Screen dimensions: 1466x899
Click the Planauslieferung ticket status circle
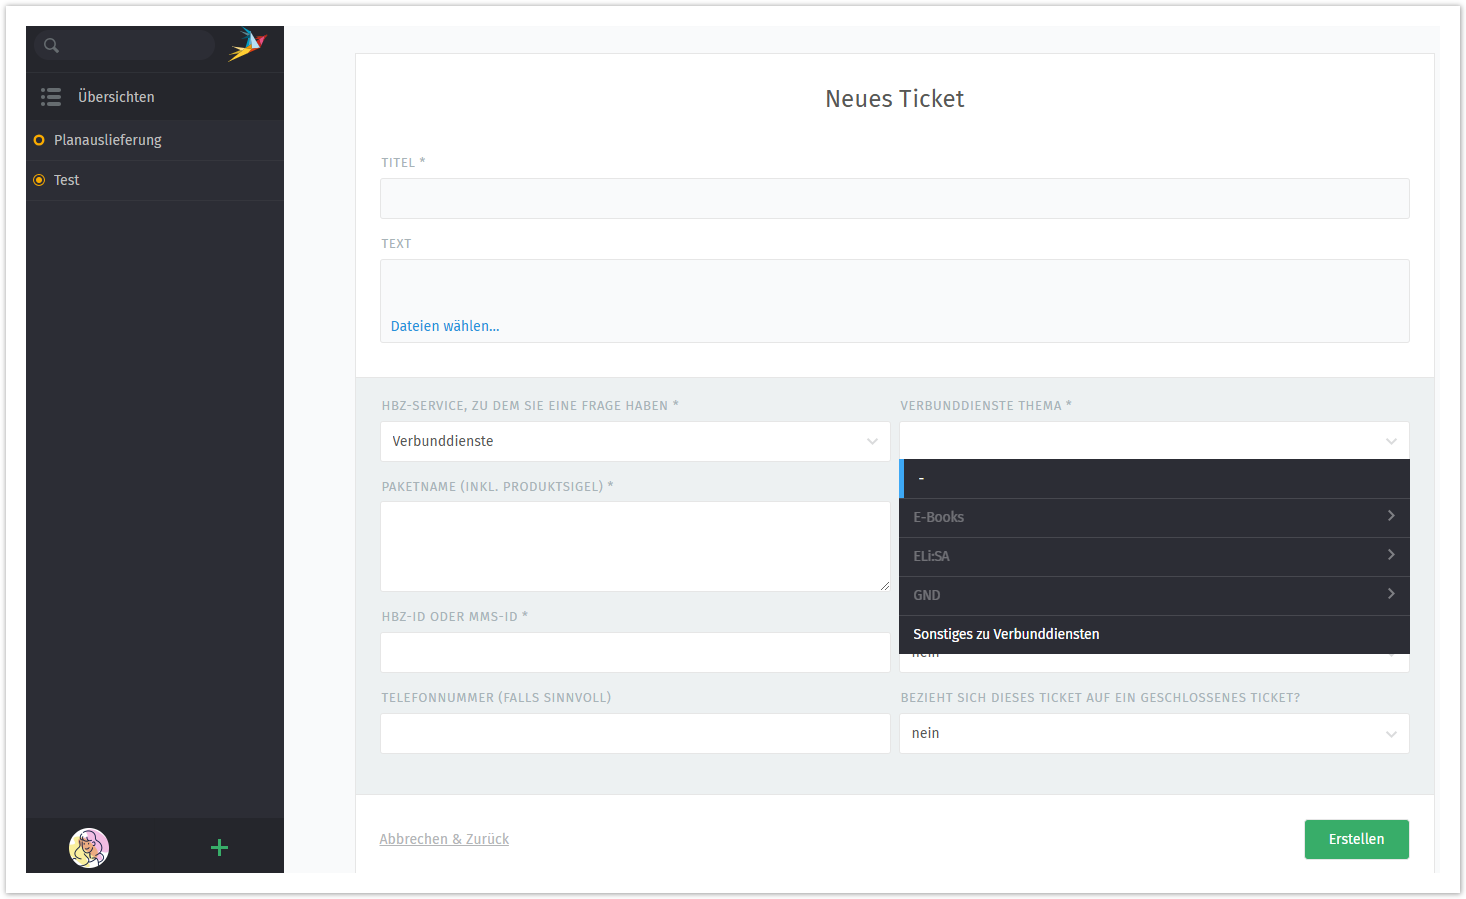39,140
